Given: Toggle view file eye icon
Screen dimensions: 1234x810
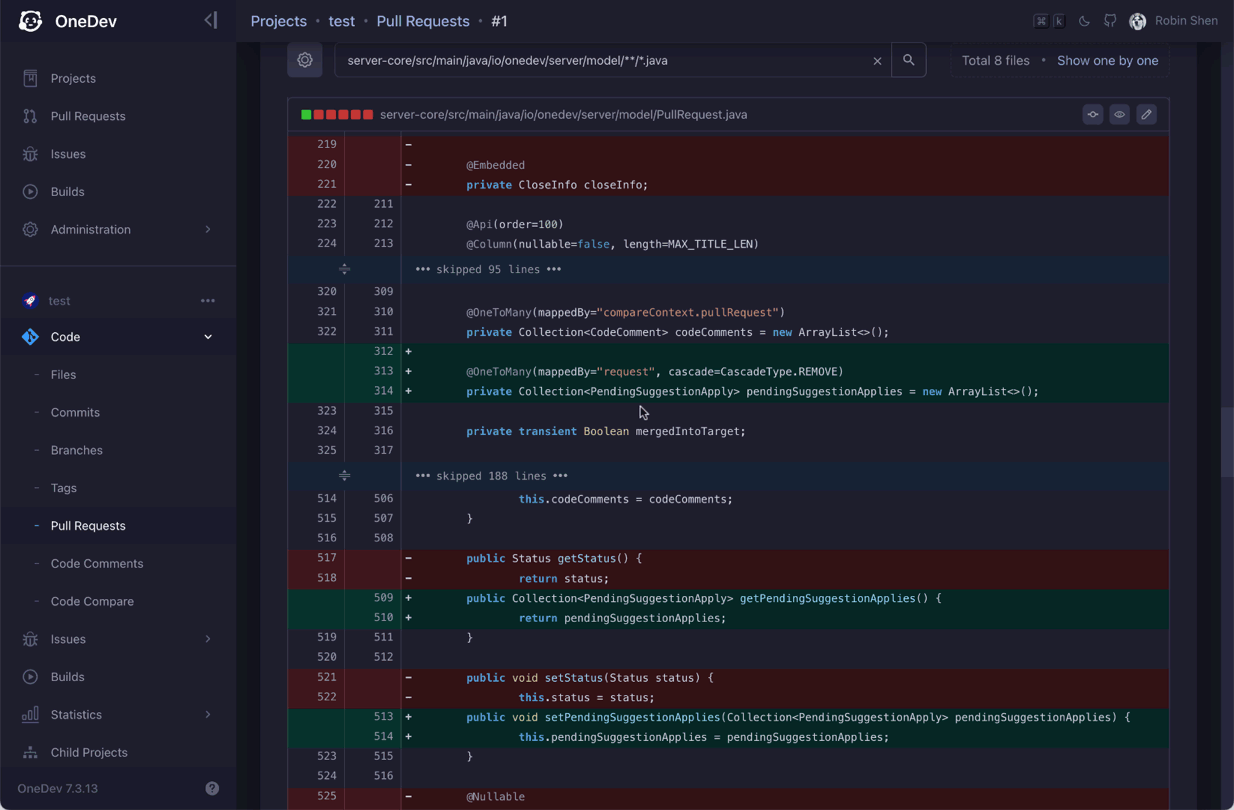Looking at the screenshot, I should [1120, 115].
